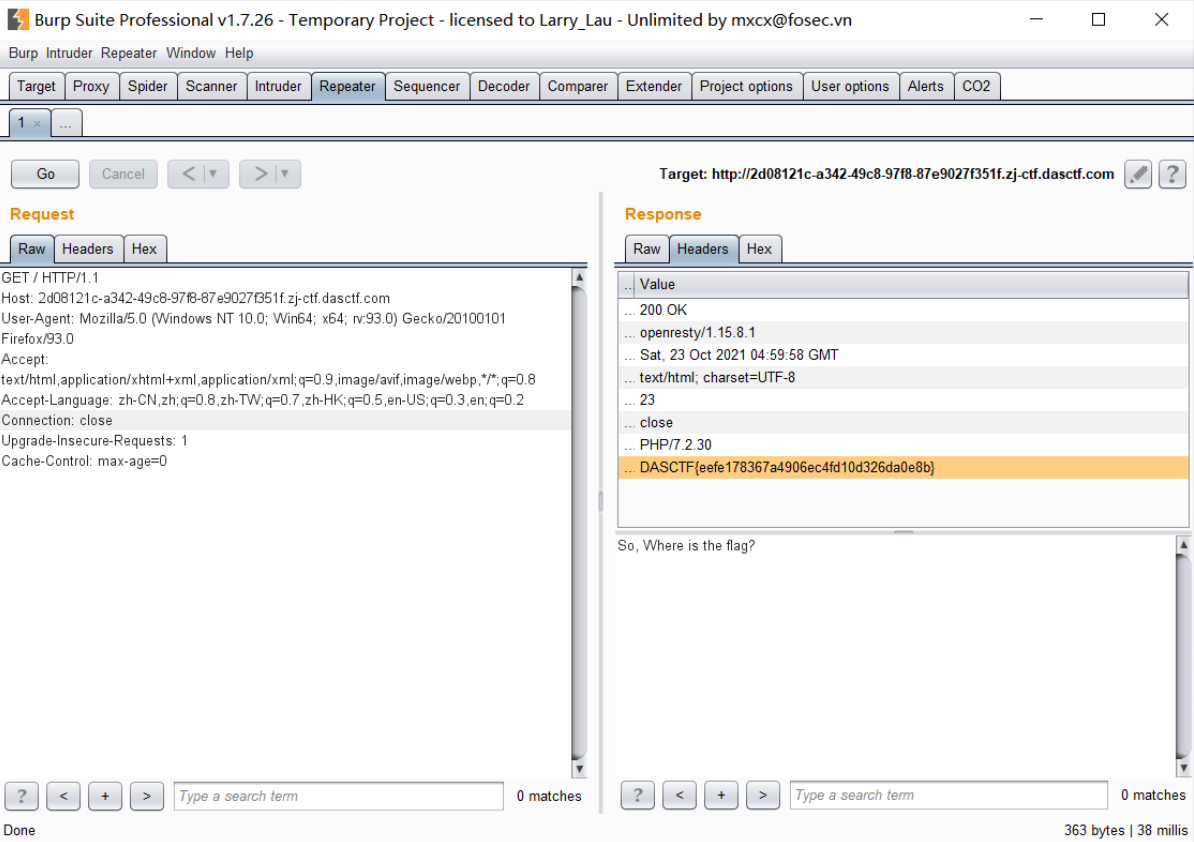Open the Help menu

(239, 53)
